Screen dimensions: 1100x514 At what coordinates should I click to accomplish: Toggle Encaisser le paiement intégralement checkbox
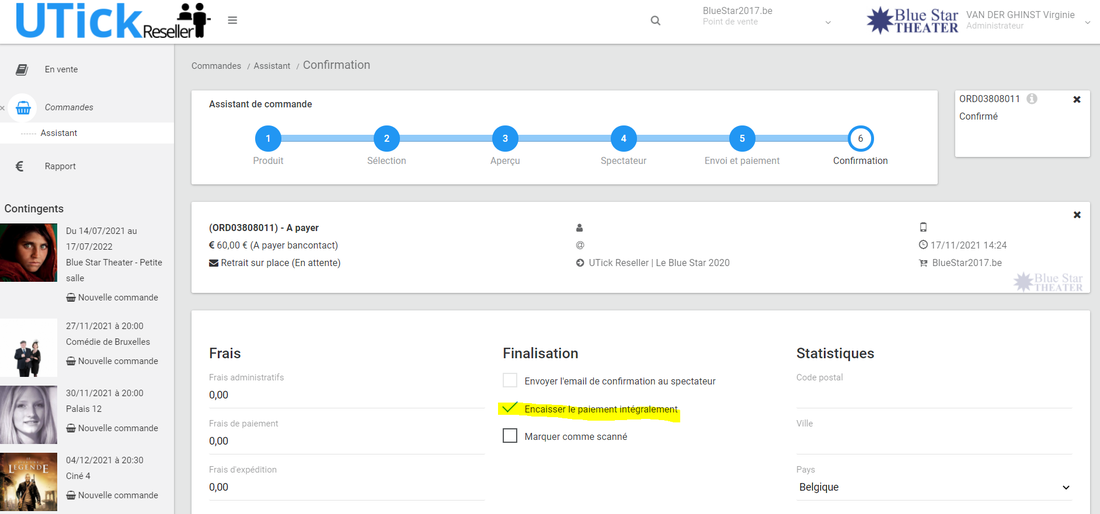(x=510, y=409)
